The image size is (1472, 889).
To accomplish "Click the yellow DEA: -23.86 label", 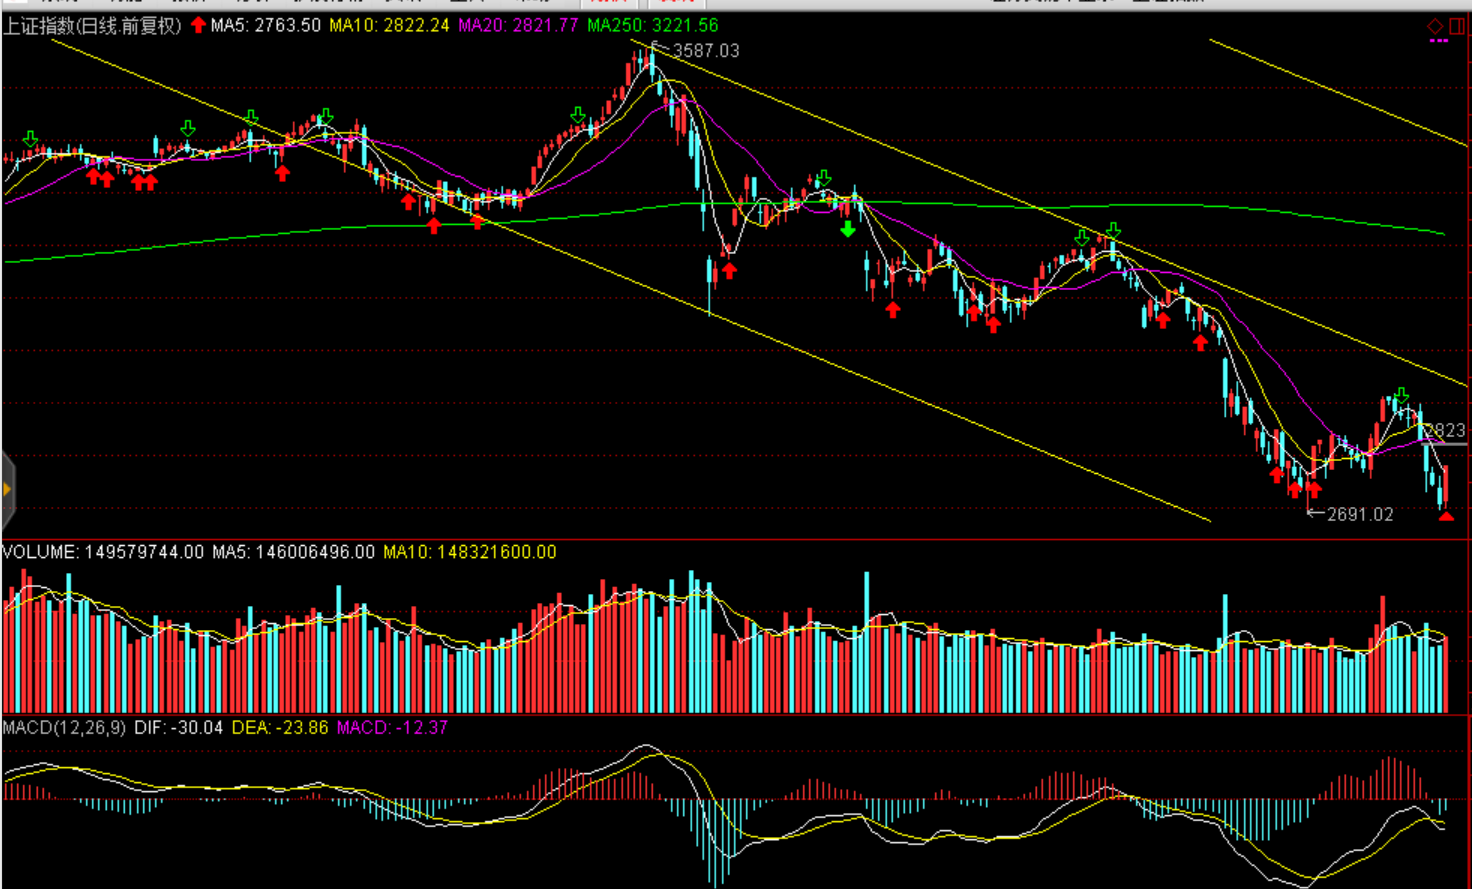I will (x=280, y=727).
